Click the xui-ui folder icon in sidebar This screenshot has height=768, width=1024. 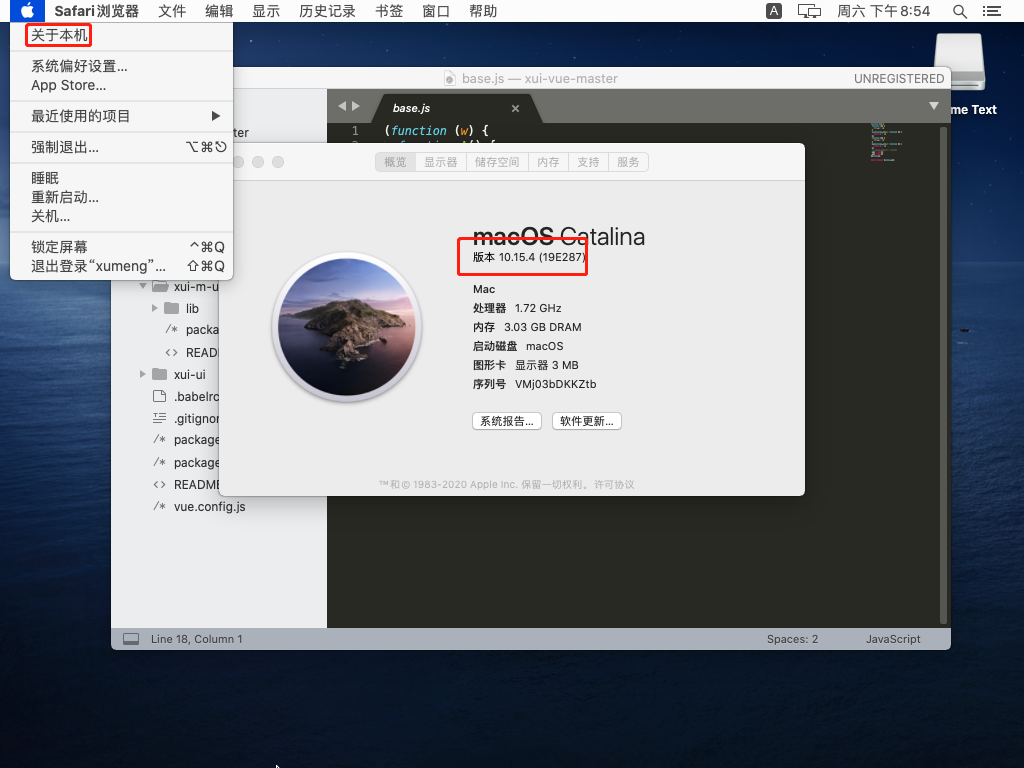coord(160,374)
